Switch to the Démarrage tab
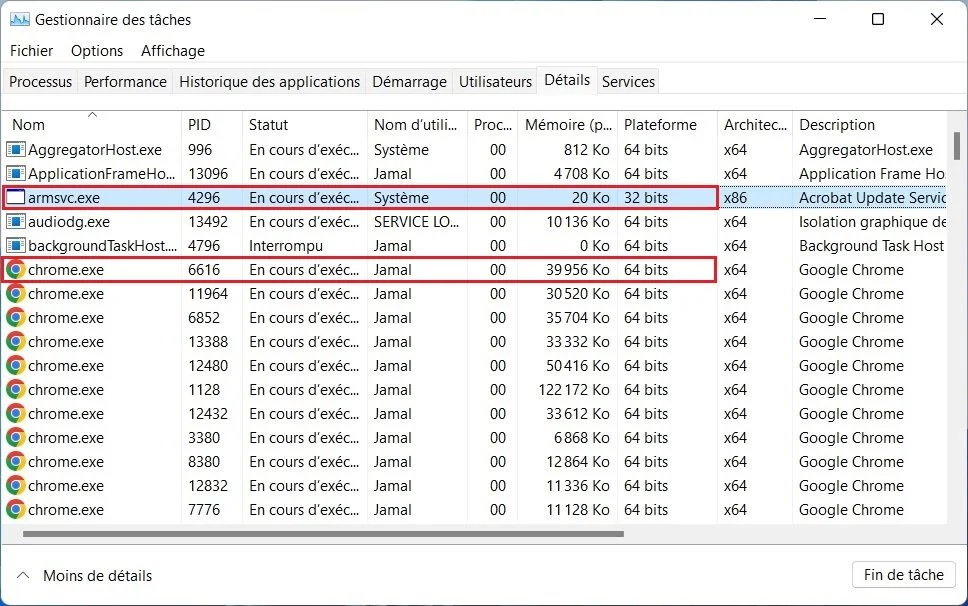This screenshot has height=606, width=968. point(409,81)
